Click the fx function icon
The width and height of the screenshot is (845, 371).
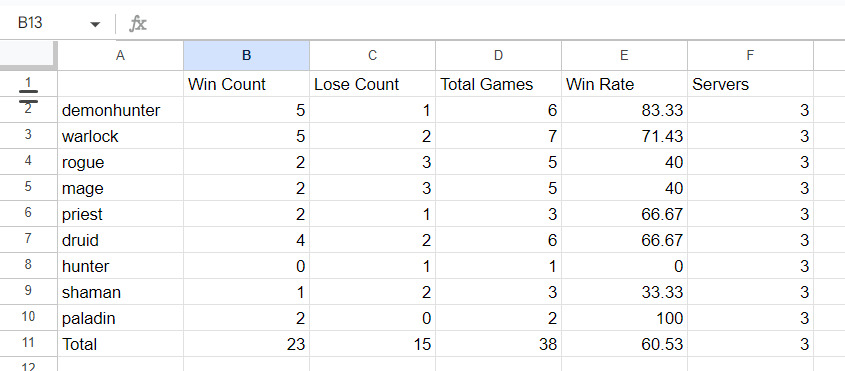(138, 24)
